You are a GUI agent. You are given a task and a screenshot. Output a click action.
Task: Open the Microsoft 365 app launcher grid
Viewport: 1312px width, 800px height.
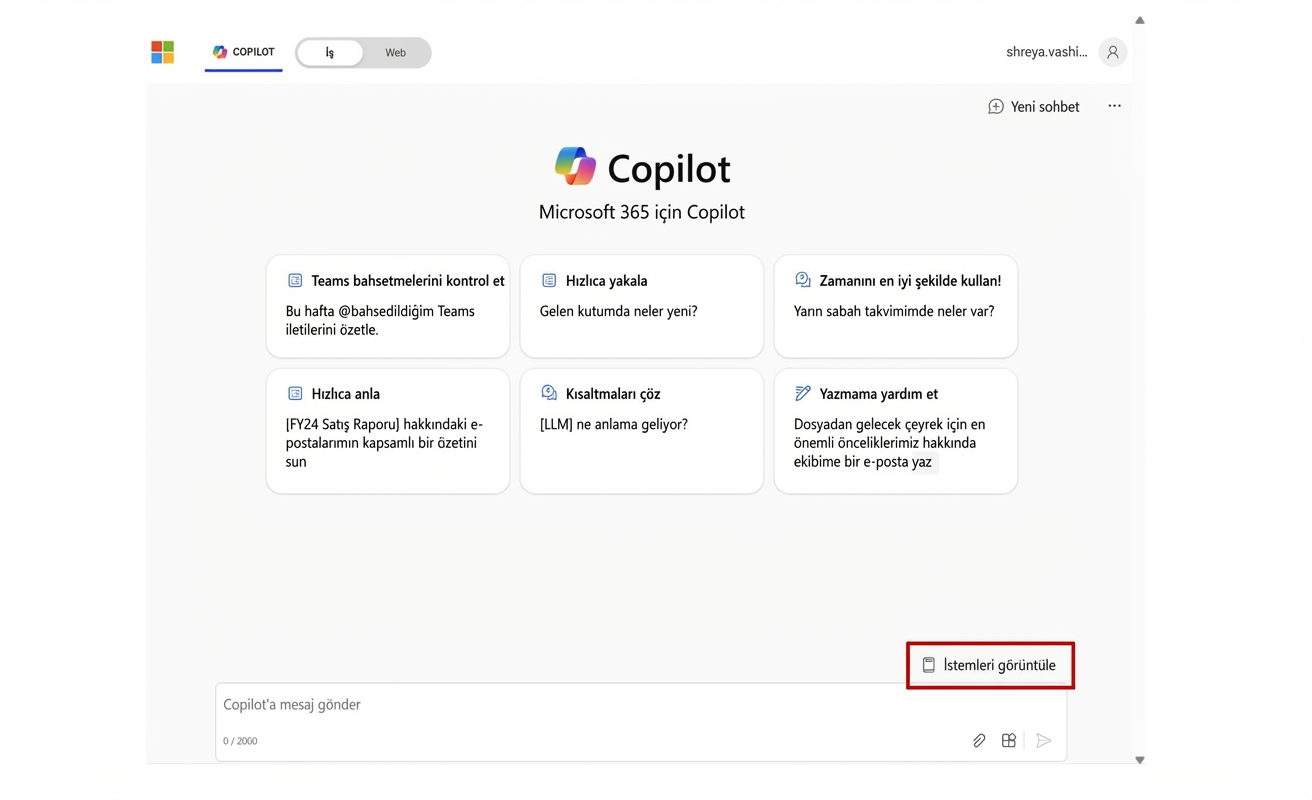(162, 51)
